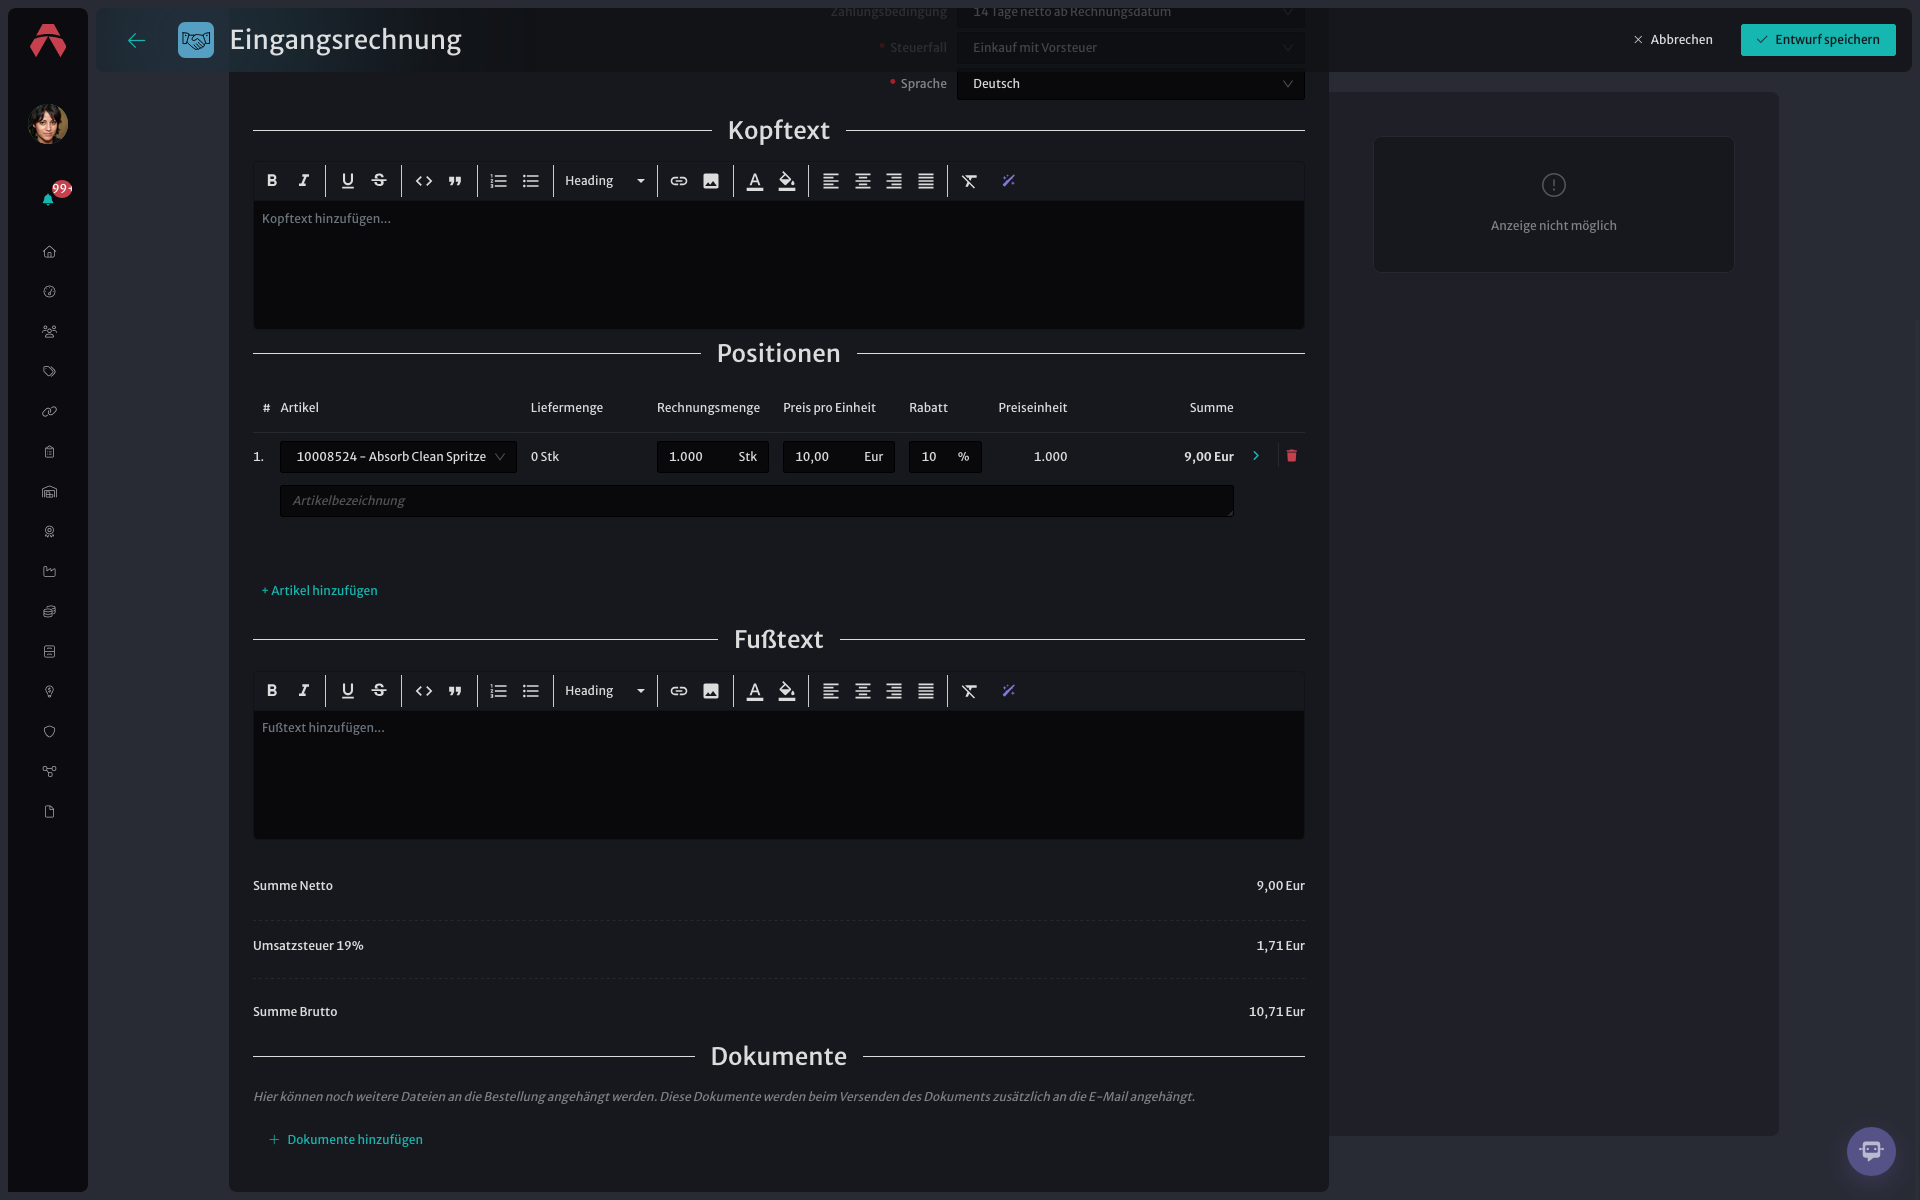1920x1200 pixels.
Task: Pick highlight fill color in Kopftext toolbar
Action: coord(787,181)
